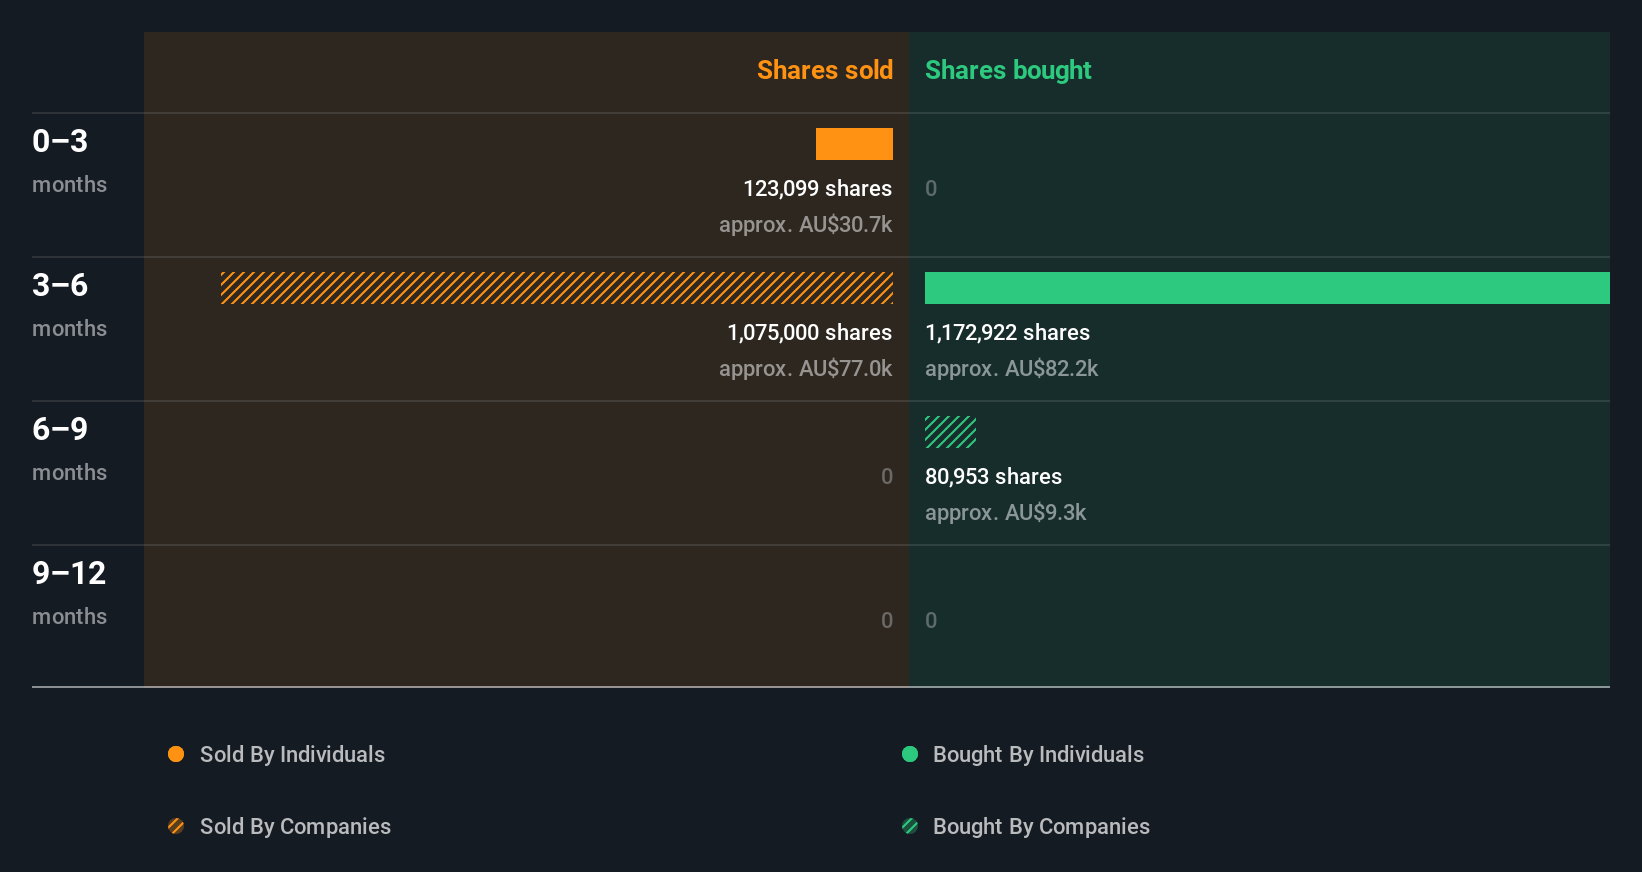The height and width of the screenshot is (872, 1642).
Task: Click the approx. AU$30.7k value
Action: (805, 224)
